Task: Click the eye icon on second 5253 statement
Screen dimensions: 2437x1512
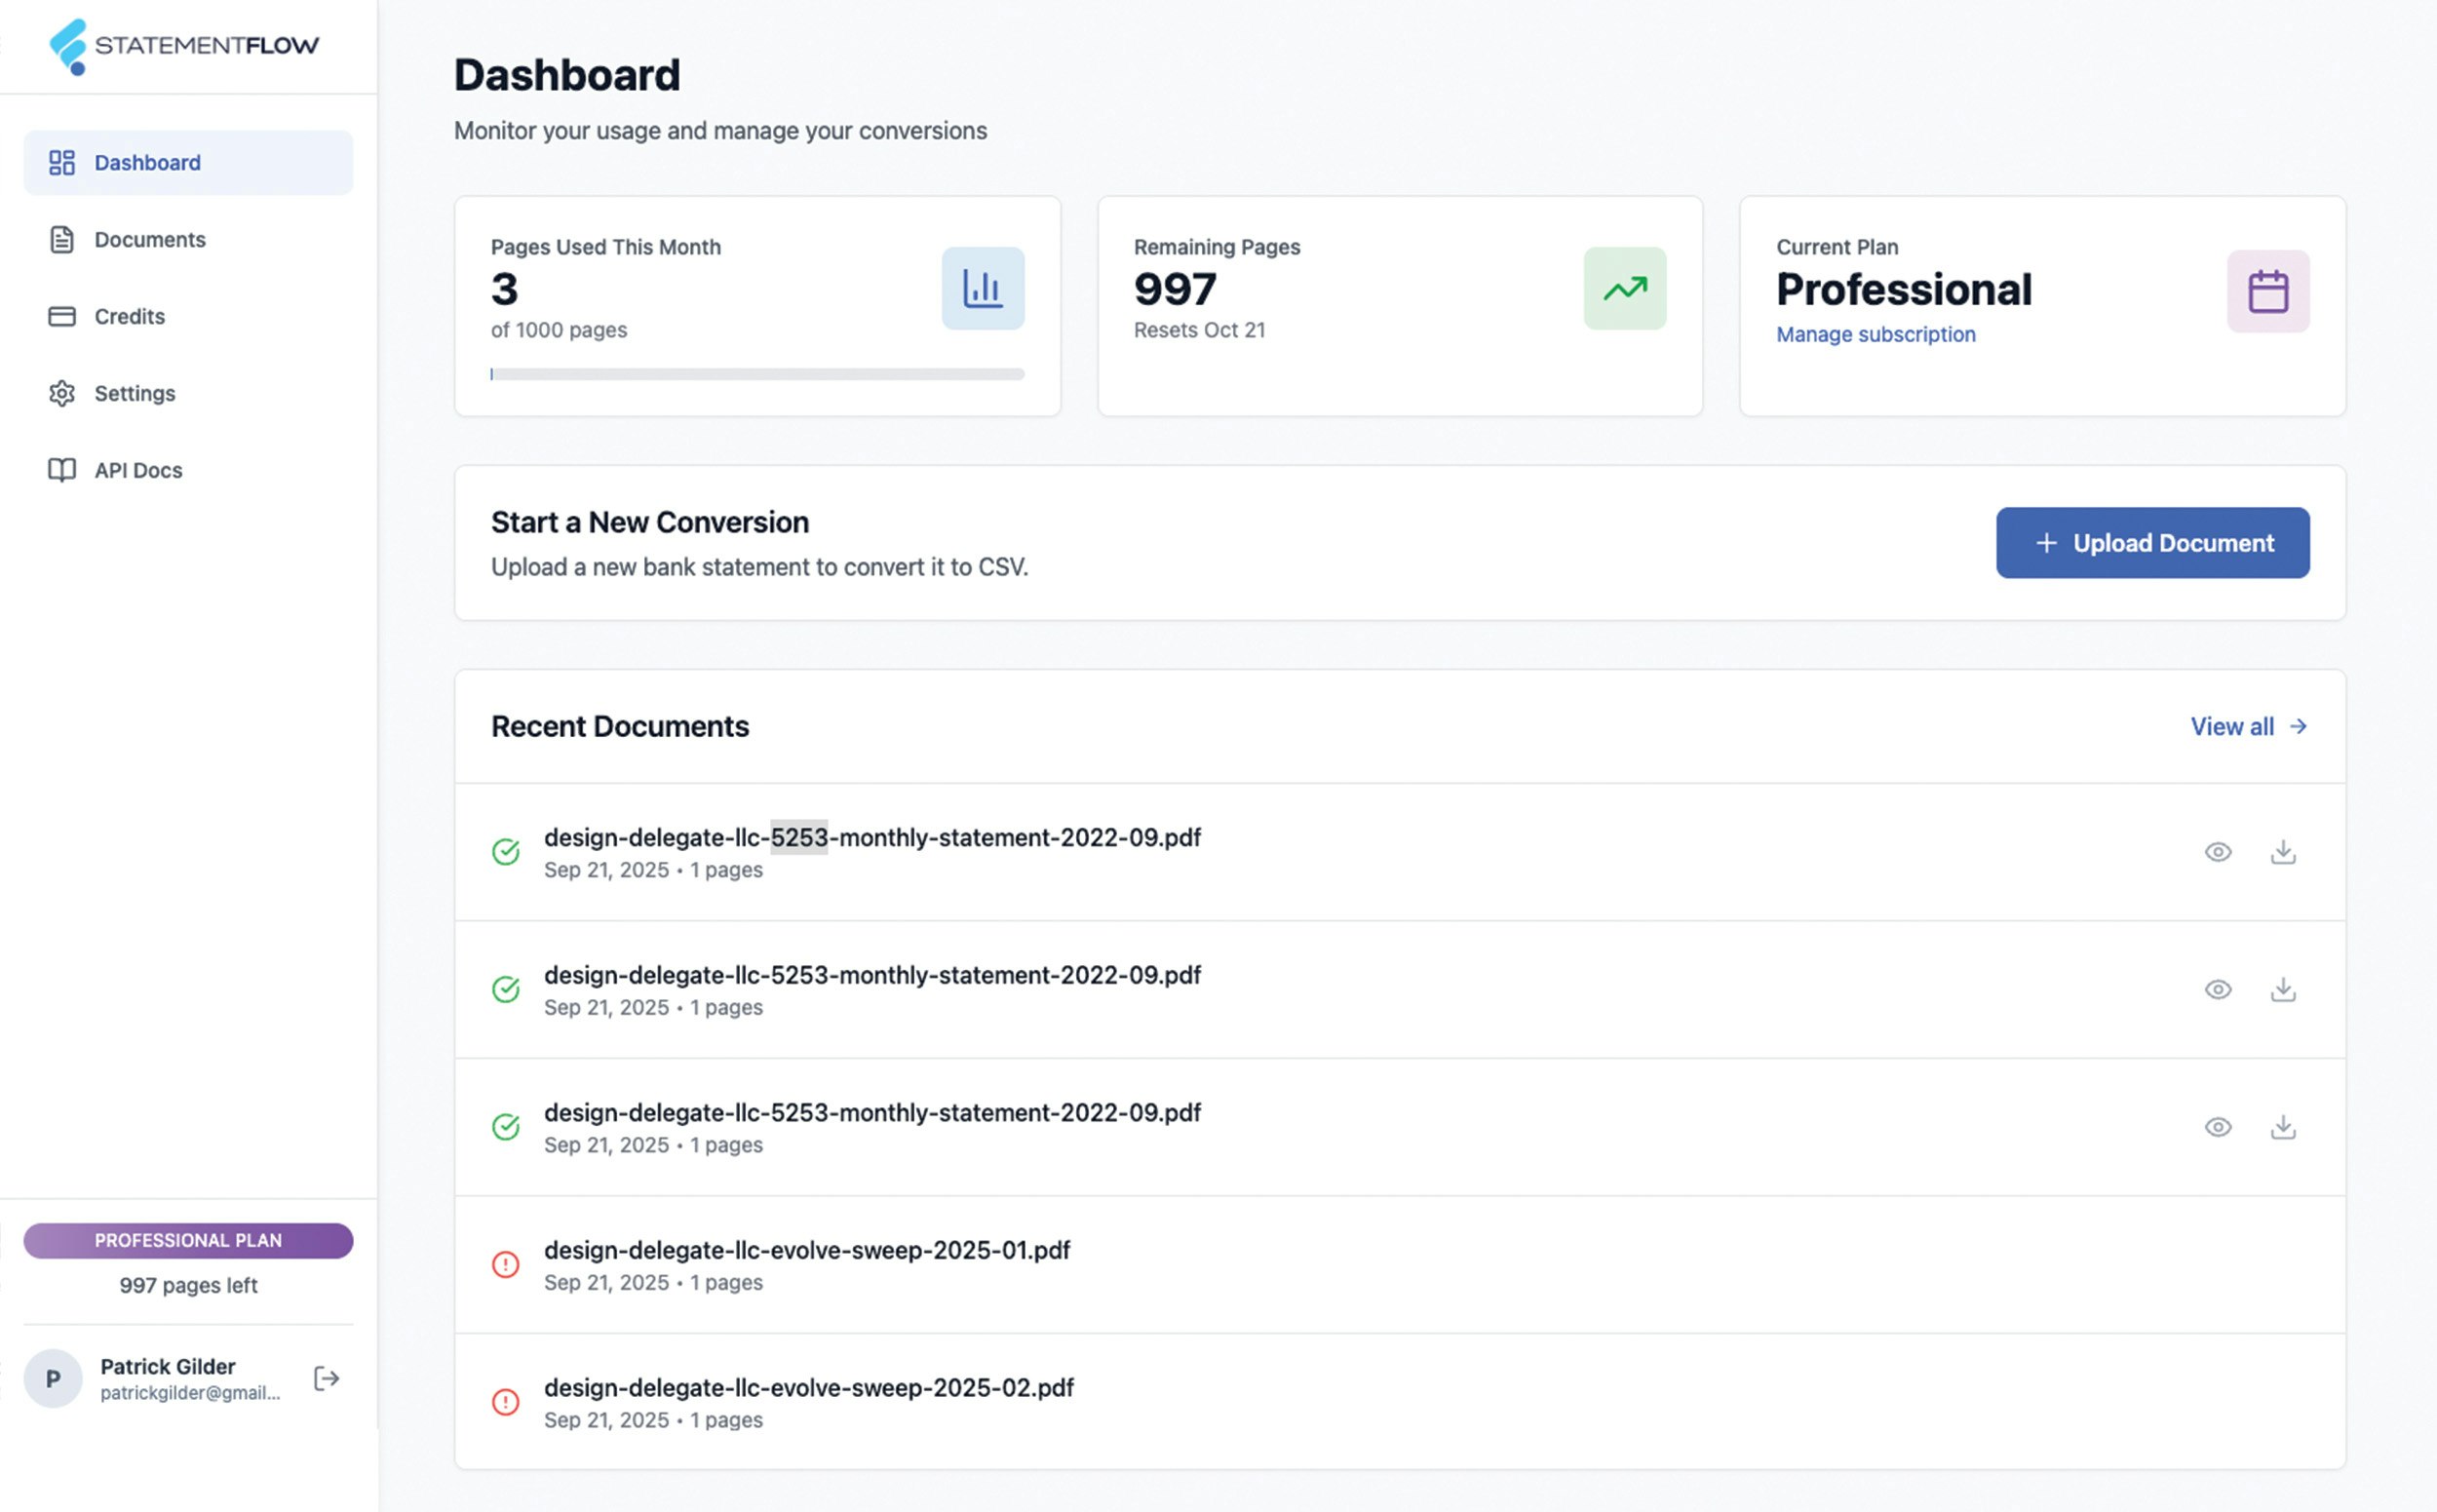Action: click(x=2217, y=989)
